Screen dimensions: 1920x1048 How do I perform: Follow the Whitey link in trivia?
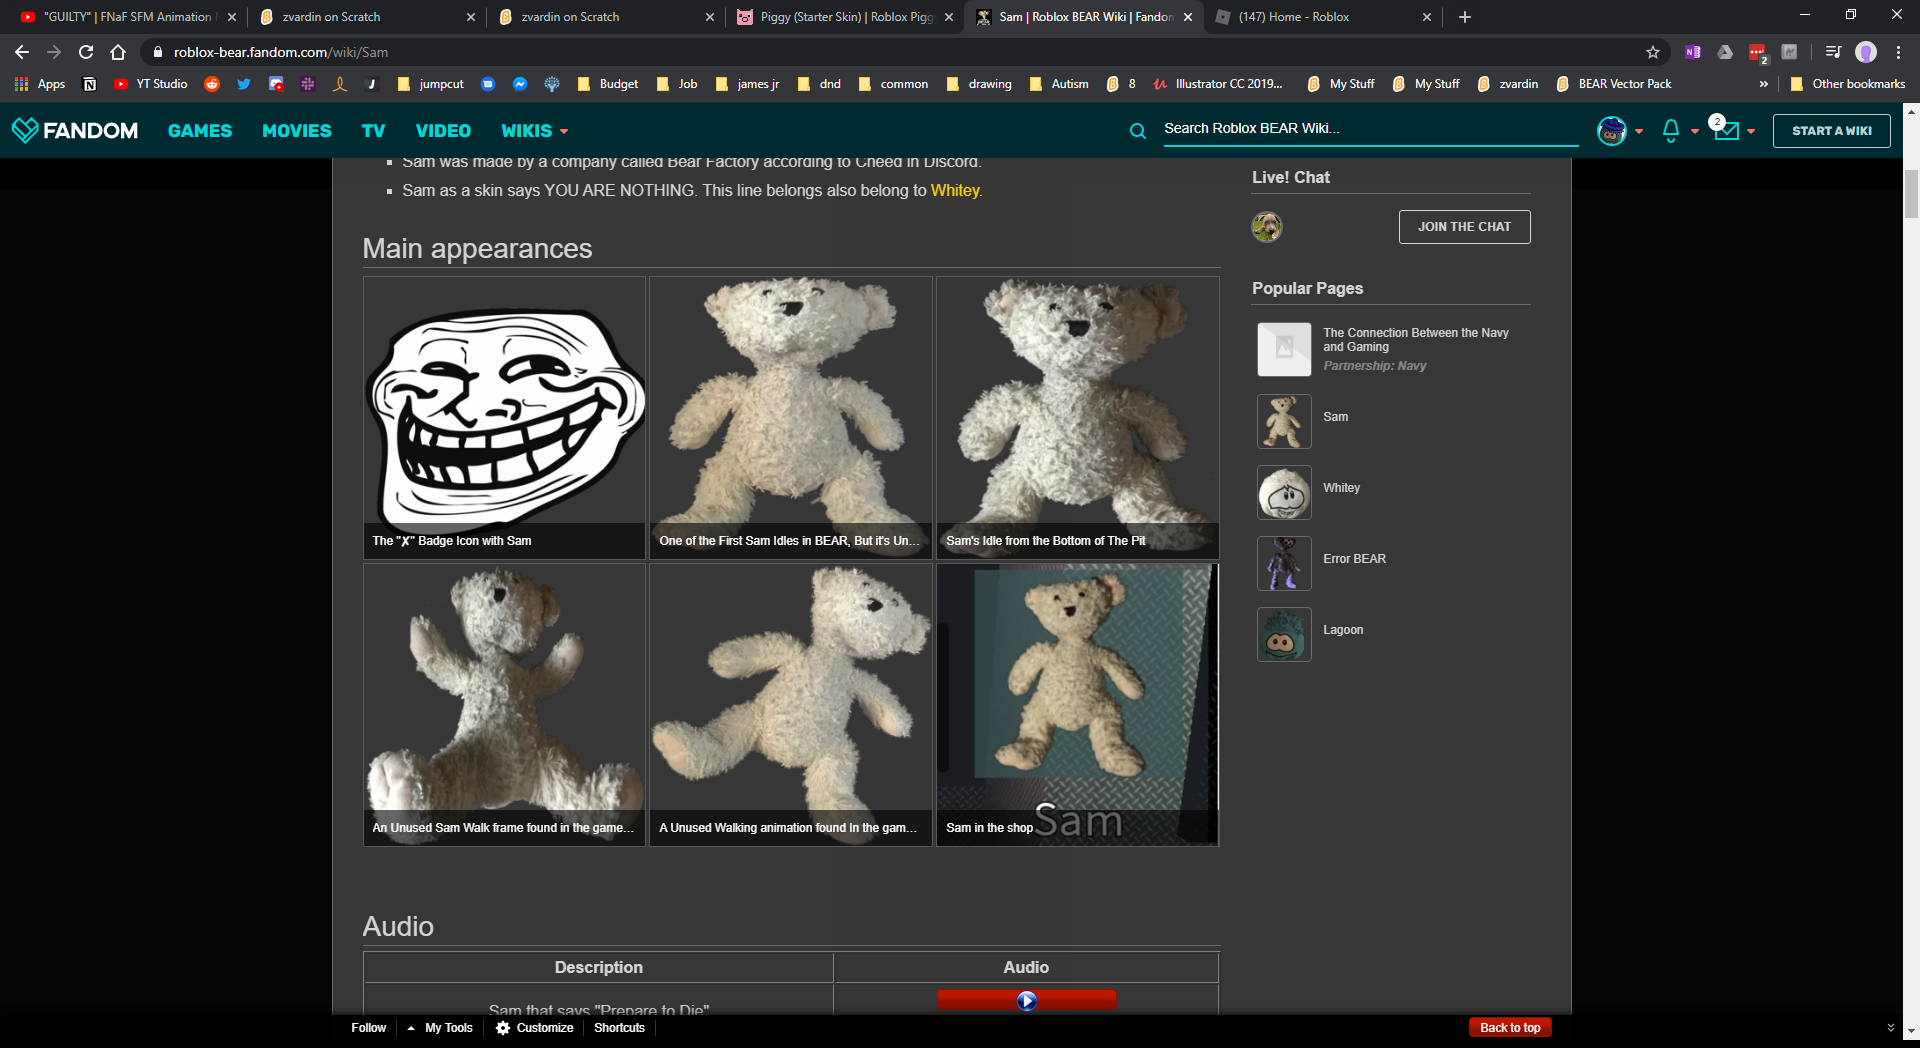(955, 190)
